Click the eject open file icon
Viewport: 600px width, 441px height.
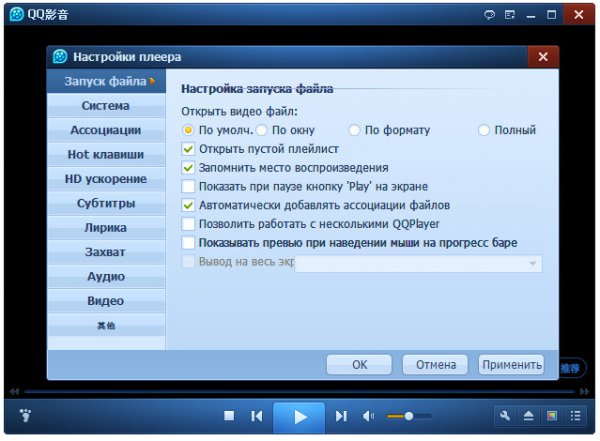(528, 416)
